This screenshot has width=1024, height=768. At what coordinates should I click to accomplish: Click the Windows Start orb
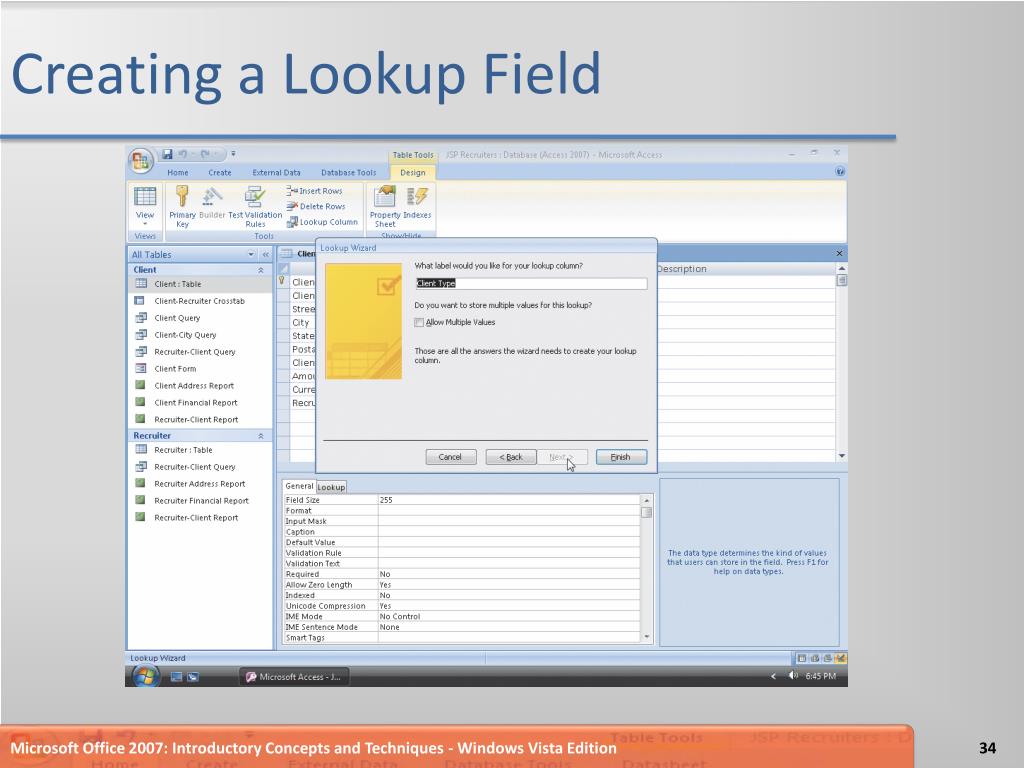pyautogui.click(x=146, y=677)
